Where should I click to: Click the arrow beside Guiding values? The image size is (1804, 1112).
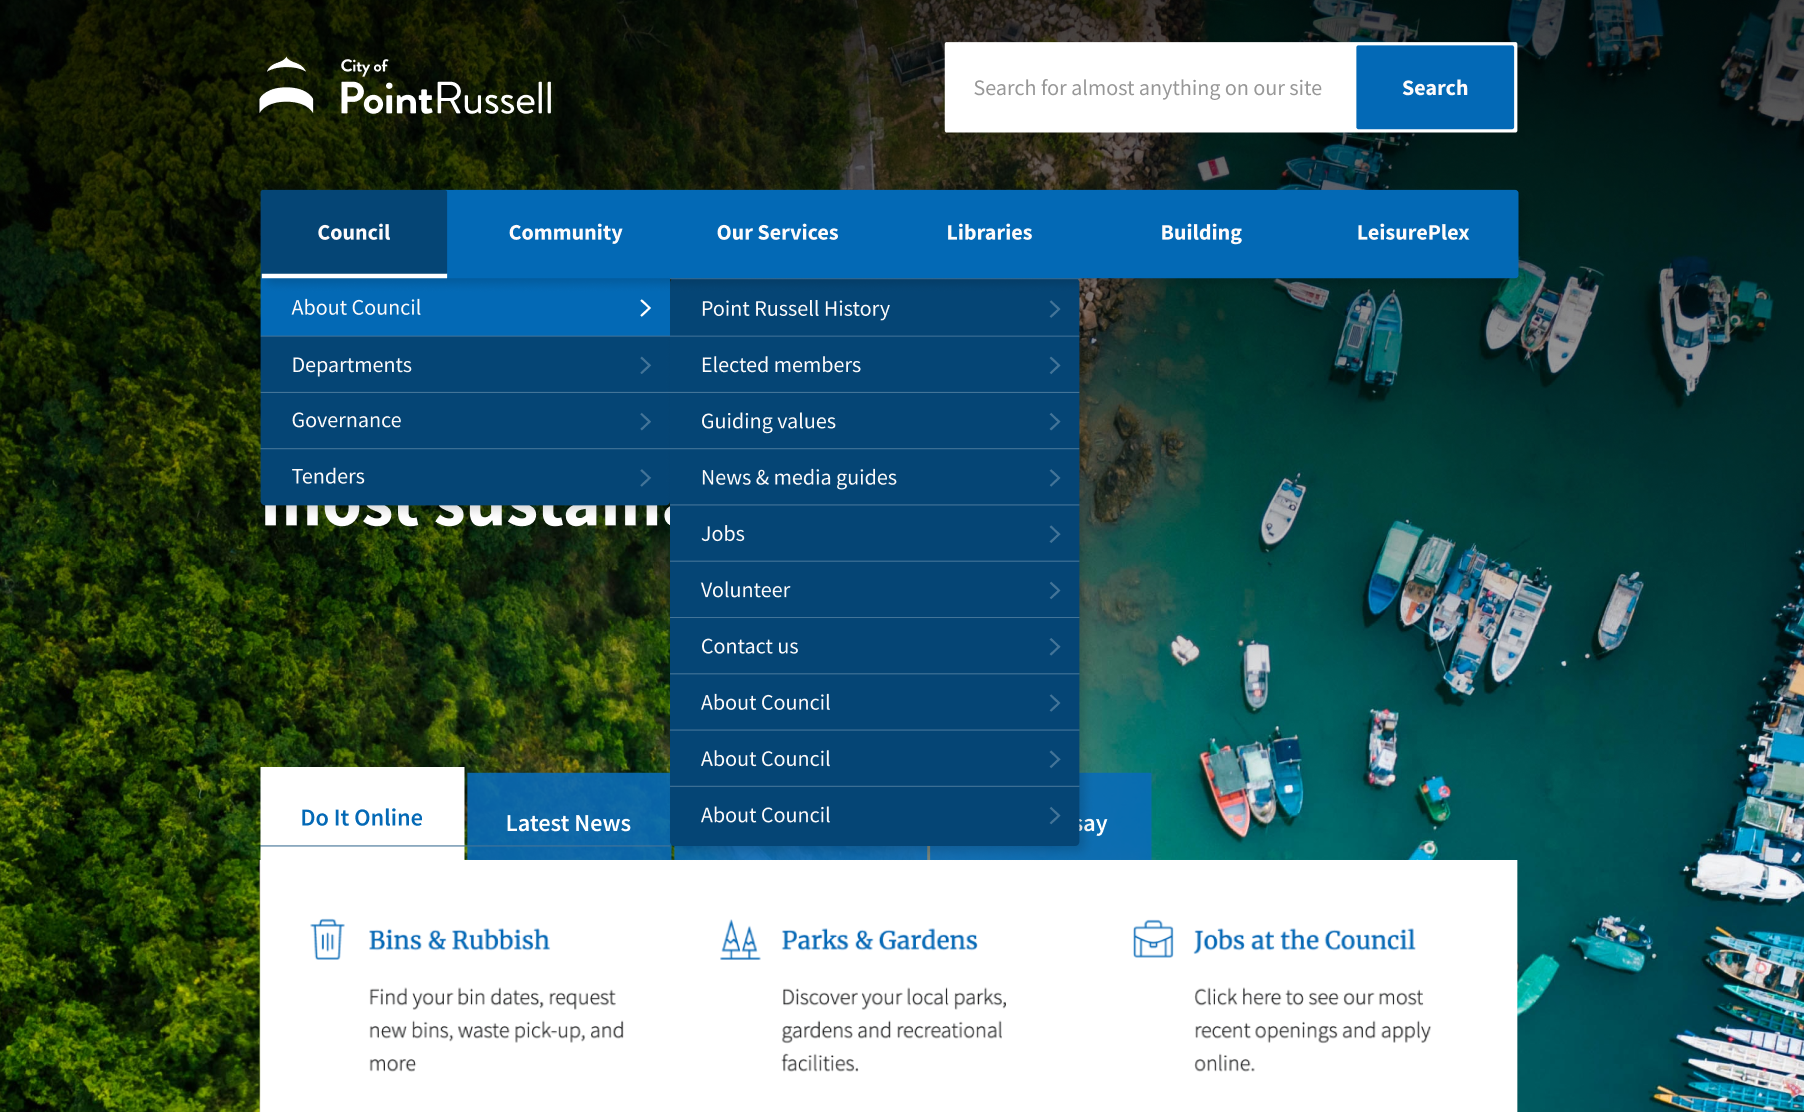click(1054, 422)
